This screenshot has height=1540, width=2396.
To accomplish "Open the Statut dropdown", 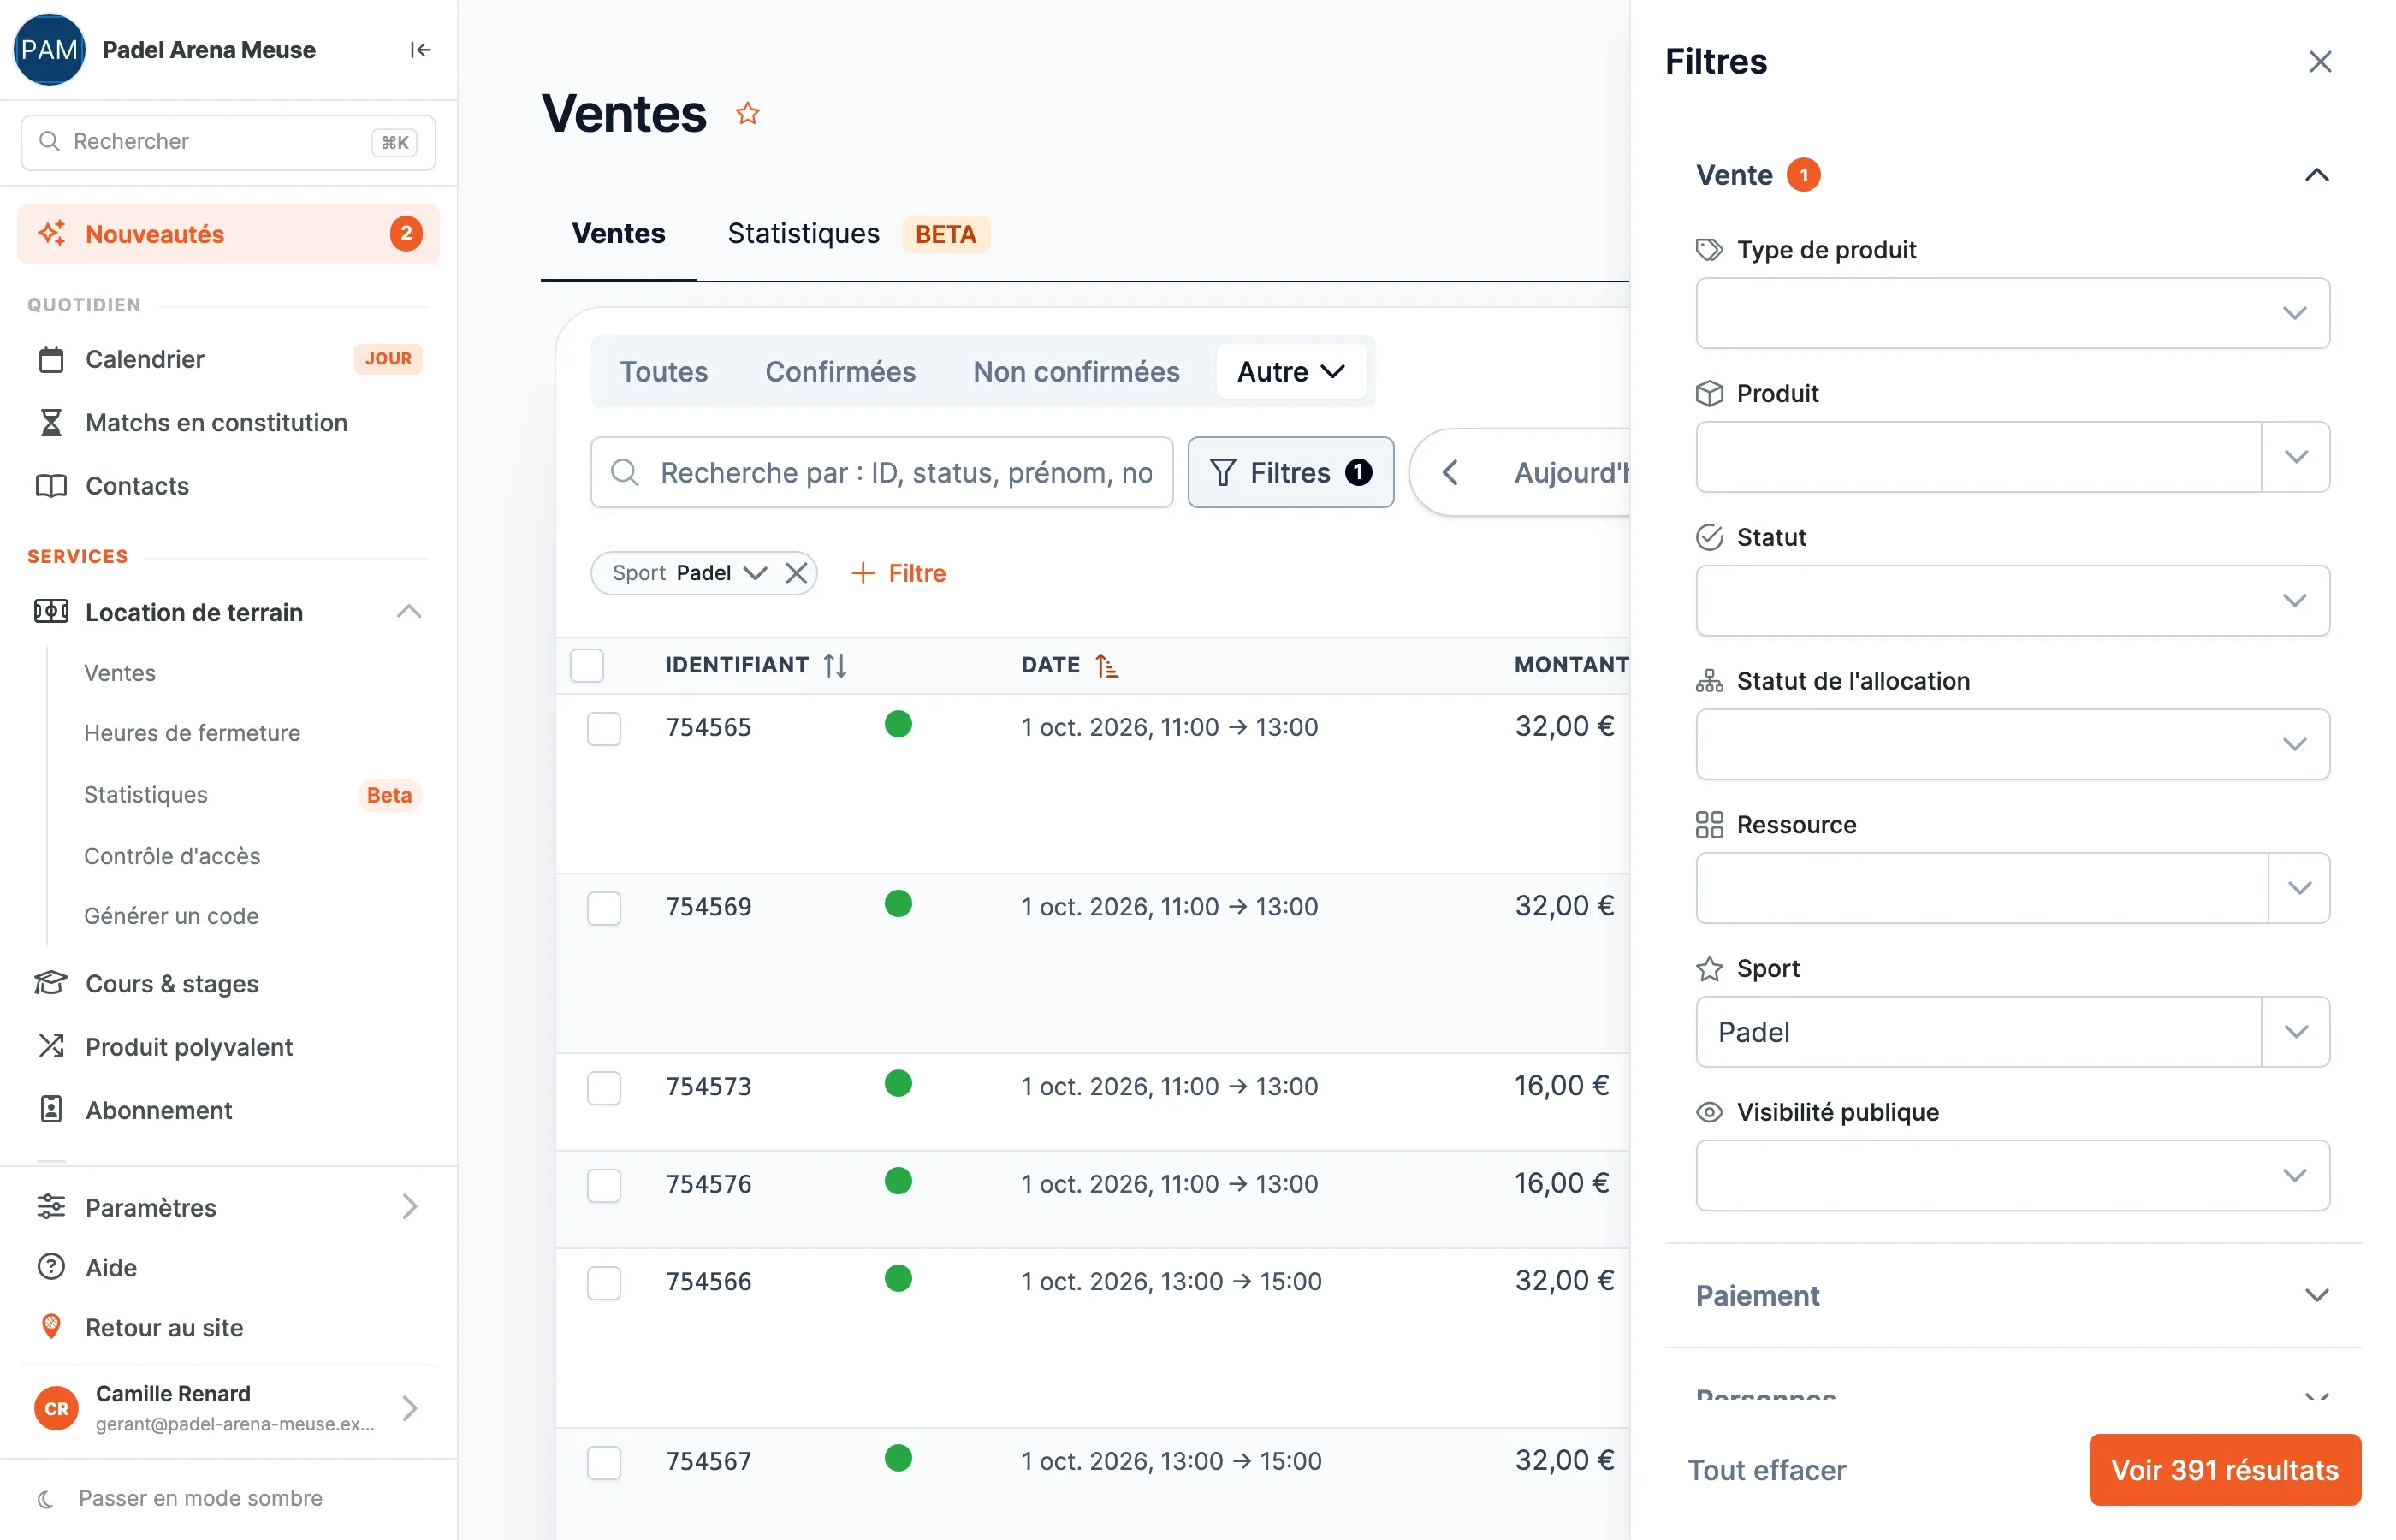I will (x=2012, y=600).
